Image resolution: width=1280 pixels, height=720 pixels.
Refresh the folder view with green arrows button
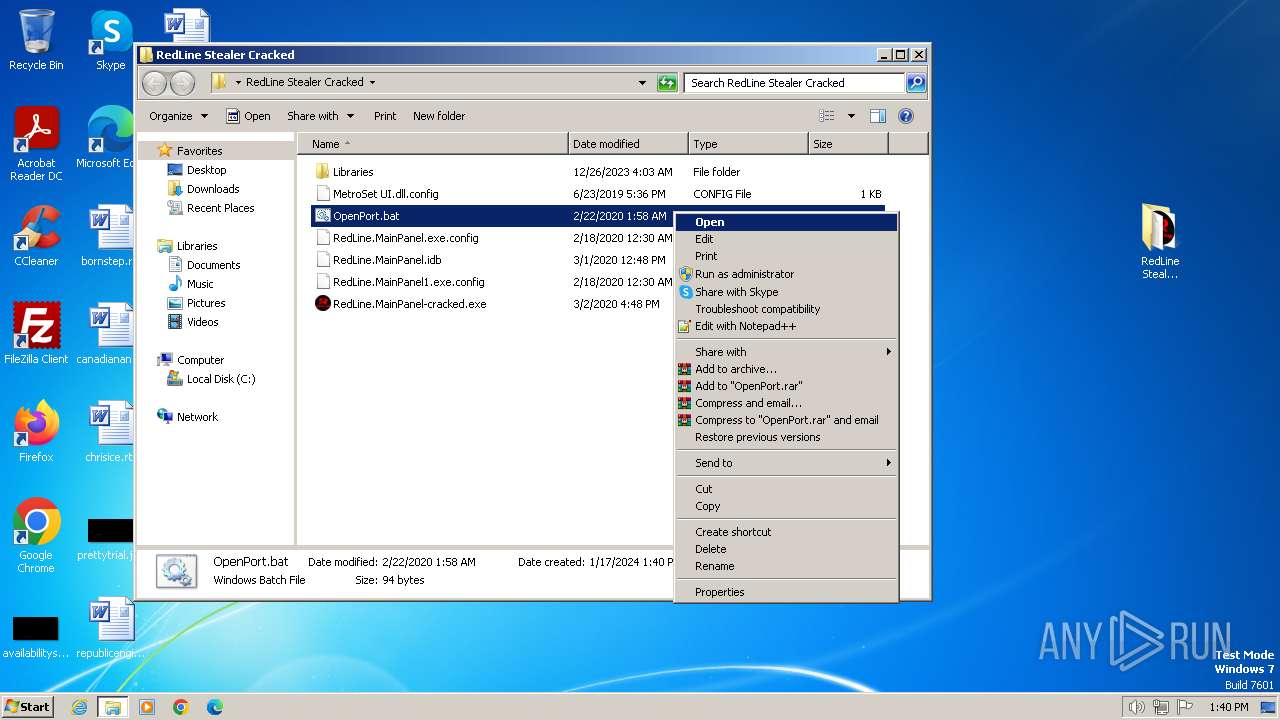667,83
